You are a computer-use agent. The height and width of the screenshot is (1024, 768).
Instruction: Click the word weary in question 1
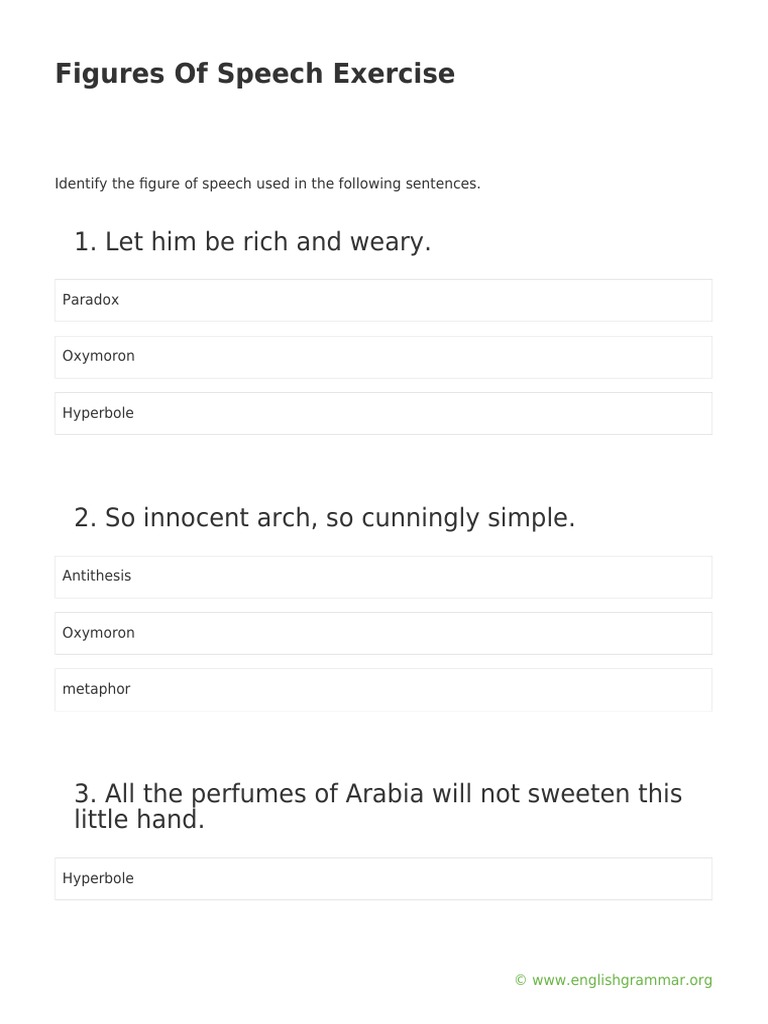pos(387,243)
